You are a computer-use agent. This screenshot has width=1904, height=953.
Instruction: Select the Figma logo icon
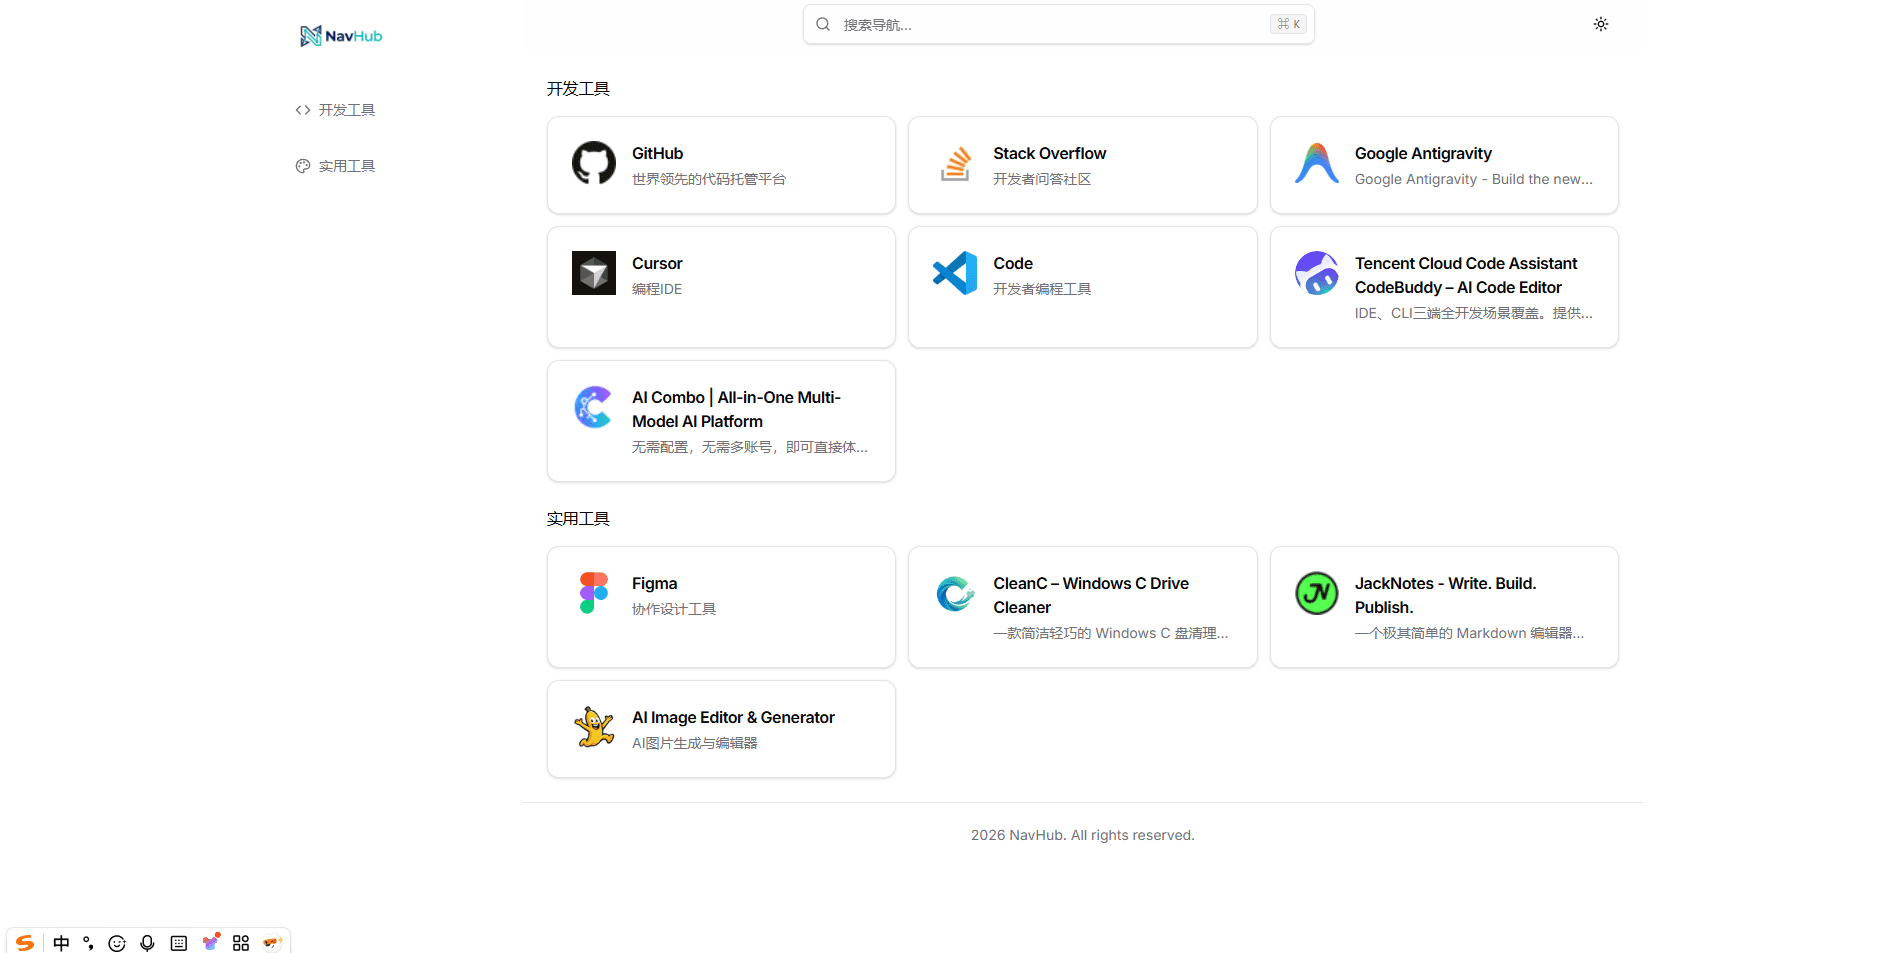(593, 592)
